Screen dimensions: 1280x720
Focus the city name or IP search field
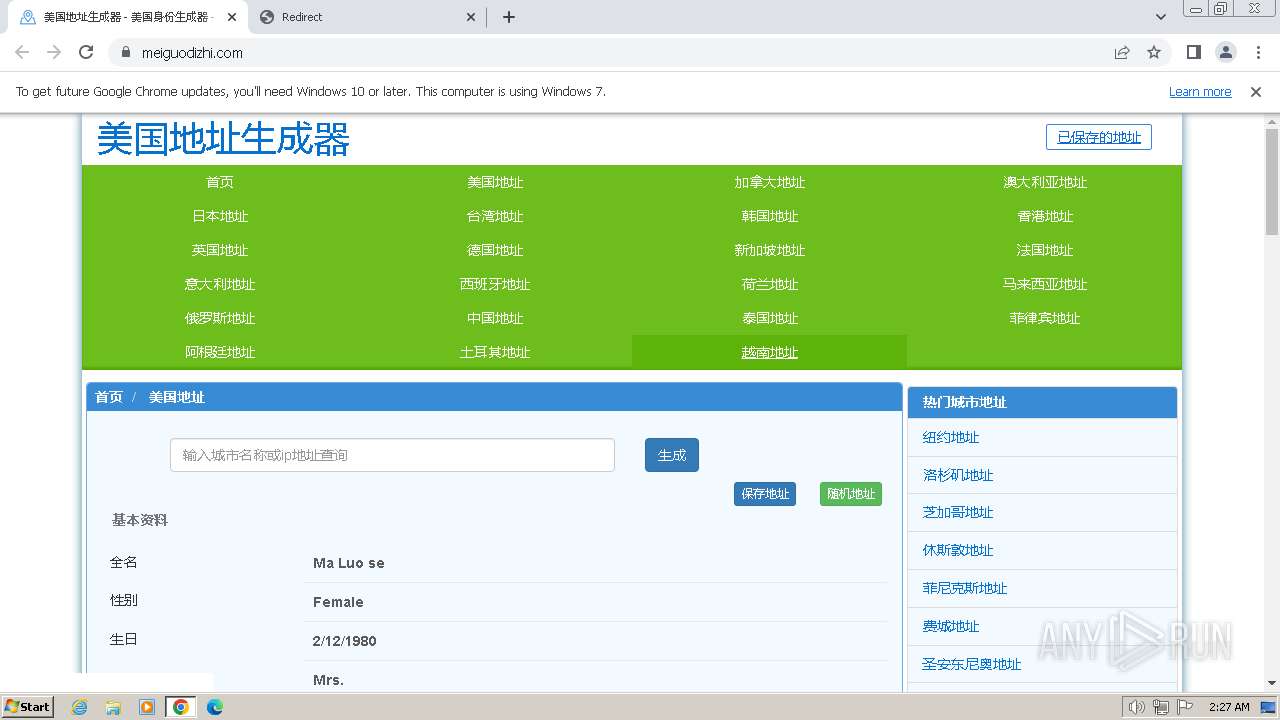[392, 455]
